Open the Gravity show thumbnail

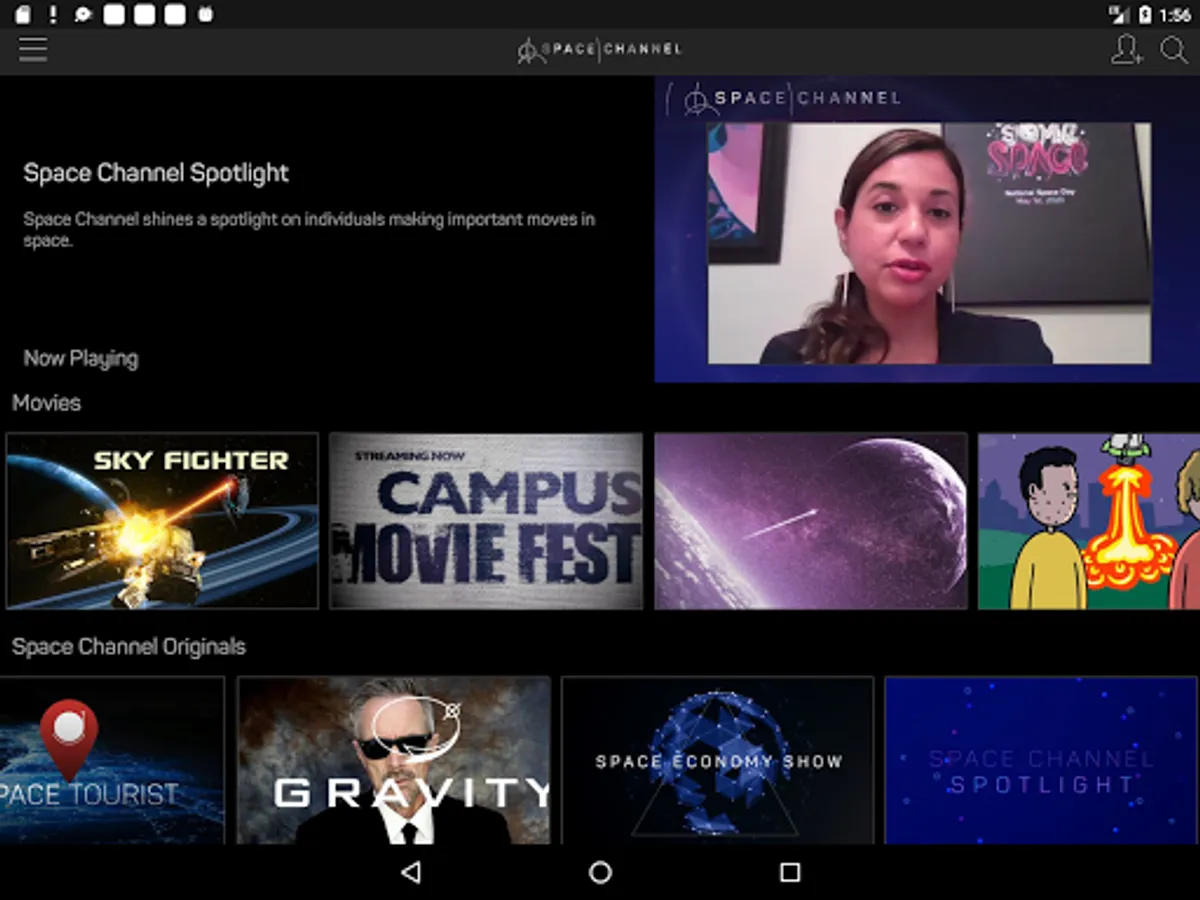click(394, 760)
